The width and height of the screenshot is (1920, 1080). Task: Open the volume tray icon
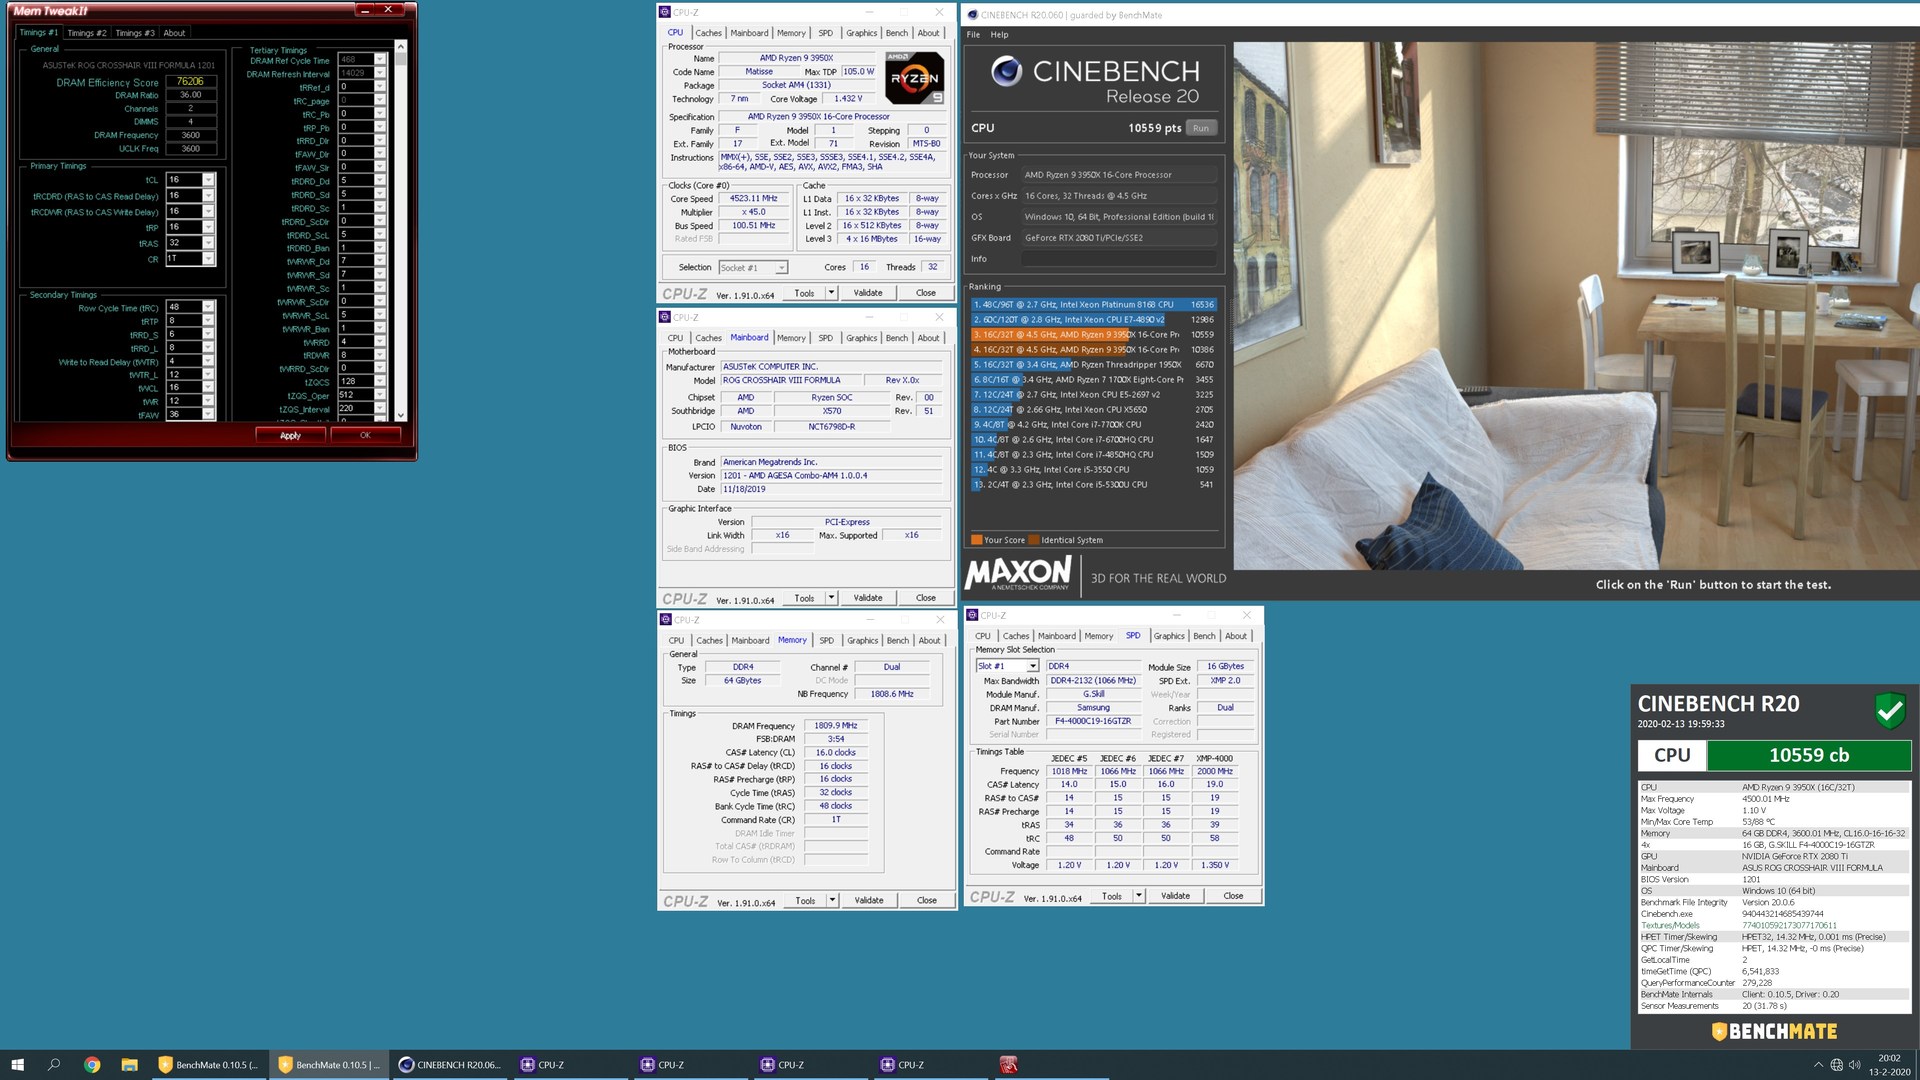click(x=1855, y=1065)
